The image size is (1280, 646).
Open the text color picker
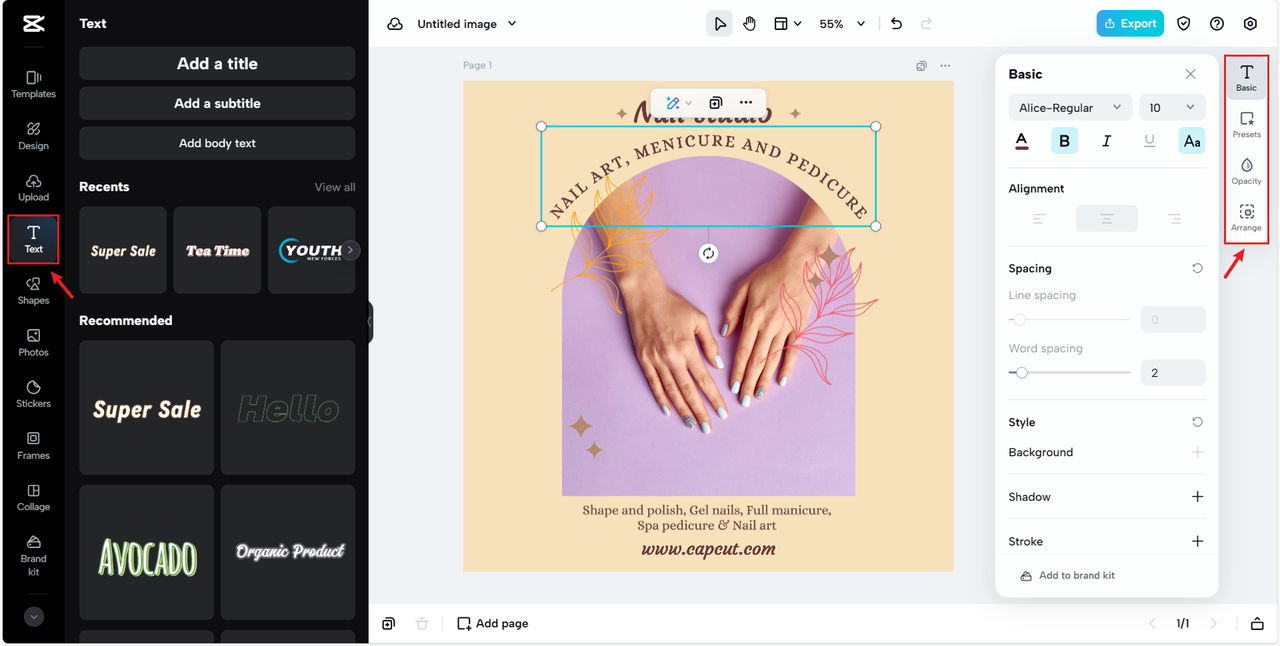1021,141
